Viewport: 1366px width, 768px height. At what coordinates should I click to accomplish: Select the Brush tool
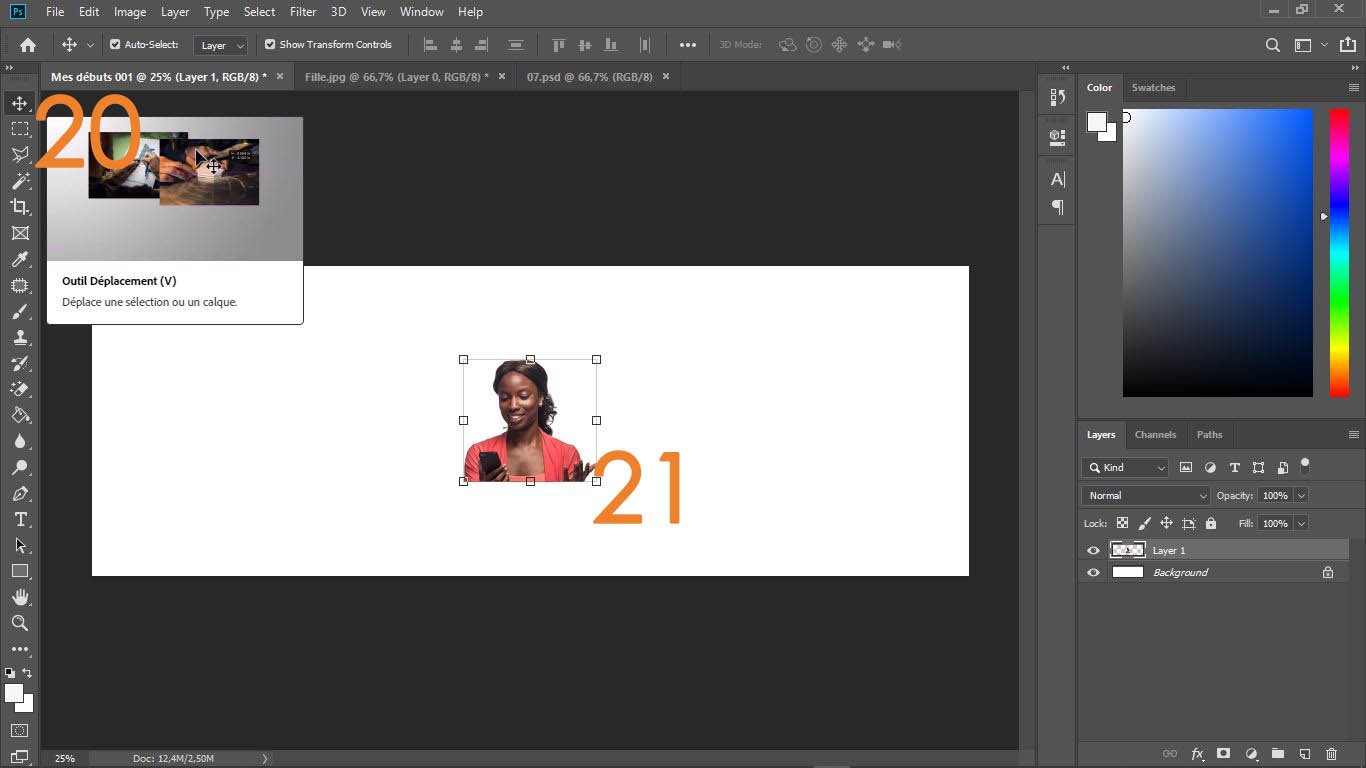click(x=20, y=311)
